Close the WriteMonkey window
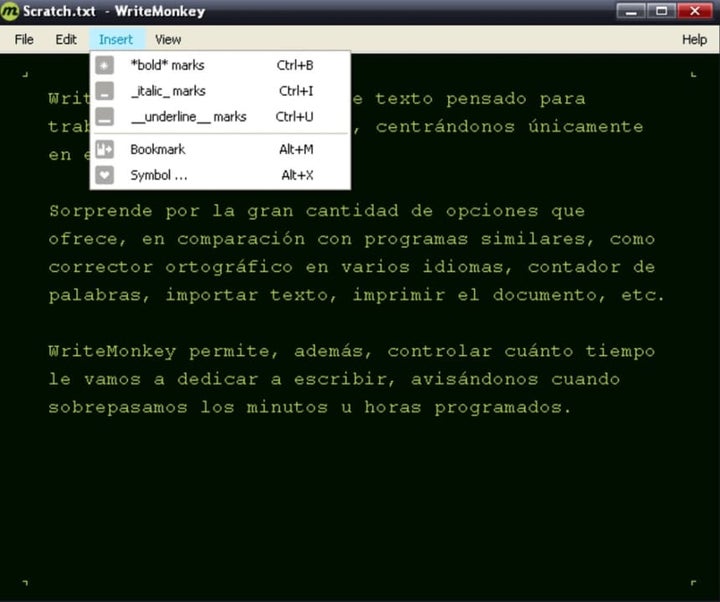 pyautogui.click(x=692, y=11)
